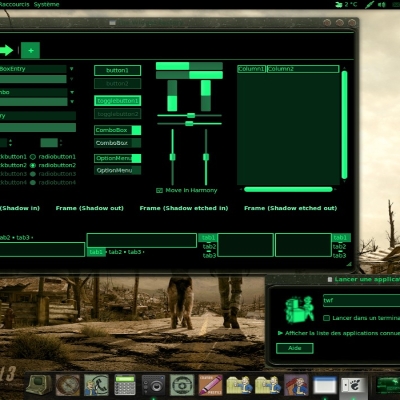400x400 pixels.
Task: Select tab3 in far-right vertical tab list
Action: 339,256
